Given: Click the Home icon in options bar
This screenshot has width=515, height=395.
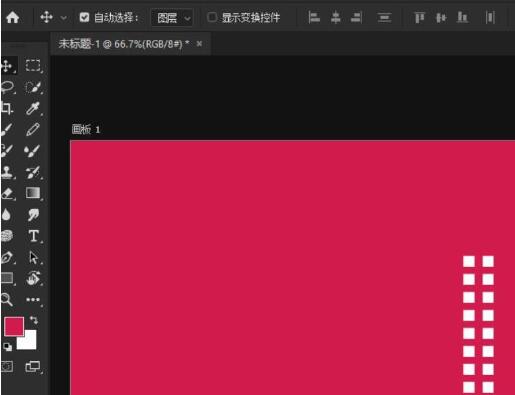Looking at the screenshot, I should (13, 17).
